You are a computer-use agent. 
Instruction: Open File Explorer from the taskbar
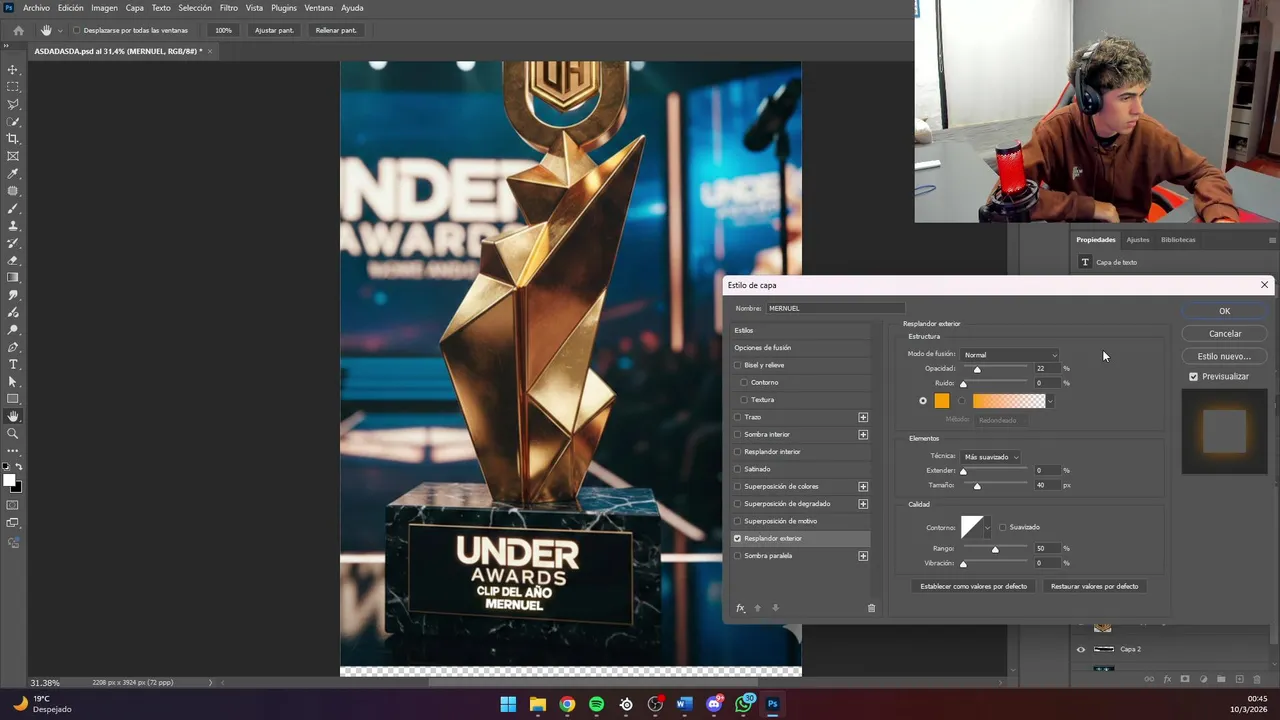pyautogui.click(x=538, y=704)
